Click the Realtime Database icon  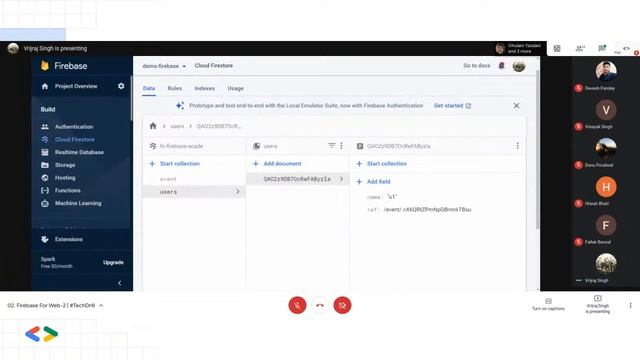point(45,152)
